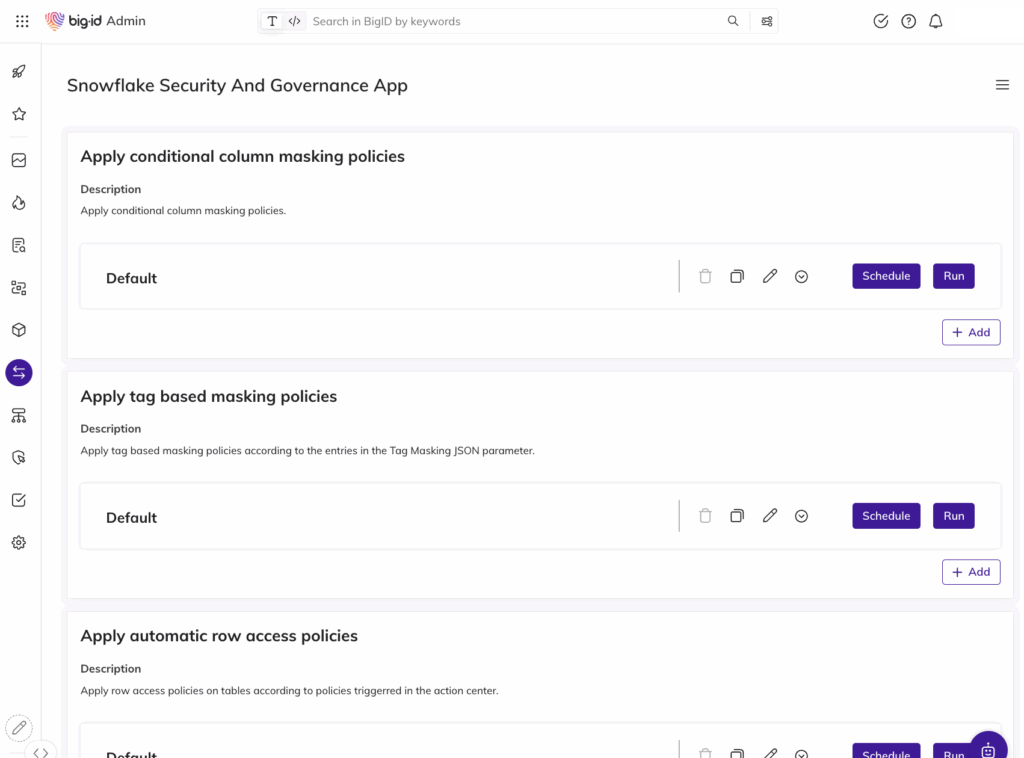1024x758 pixels.
Task: Click the Apply conditional column masking policies heading
Action: tap(242, 157)
